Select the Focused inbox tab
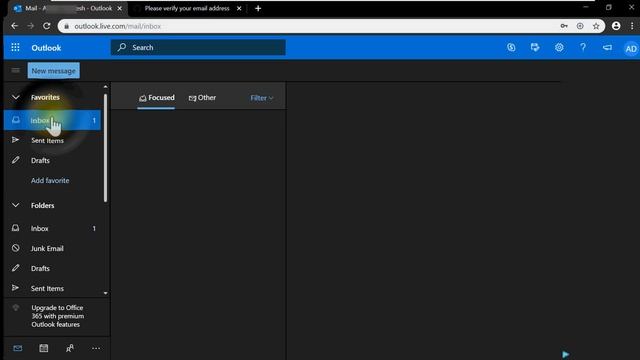 pyautogui.click(x=157, y=98)
